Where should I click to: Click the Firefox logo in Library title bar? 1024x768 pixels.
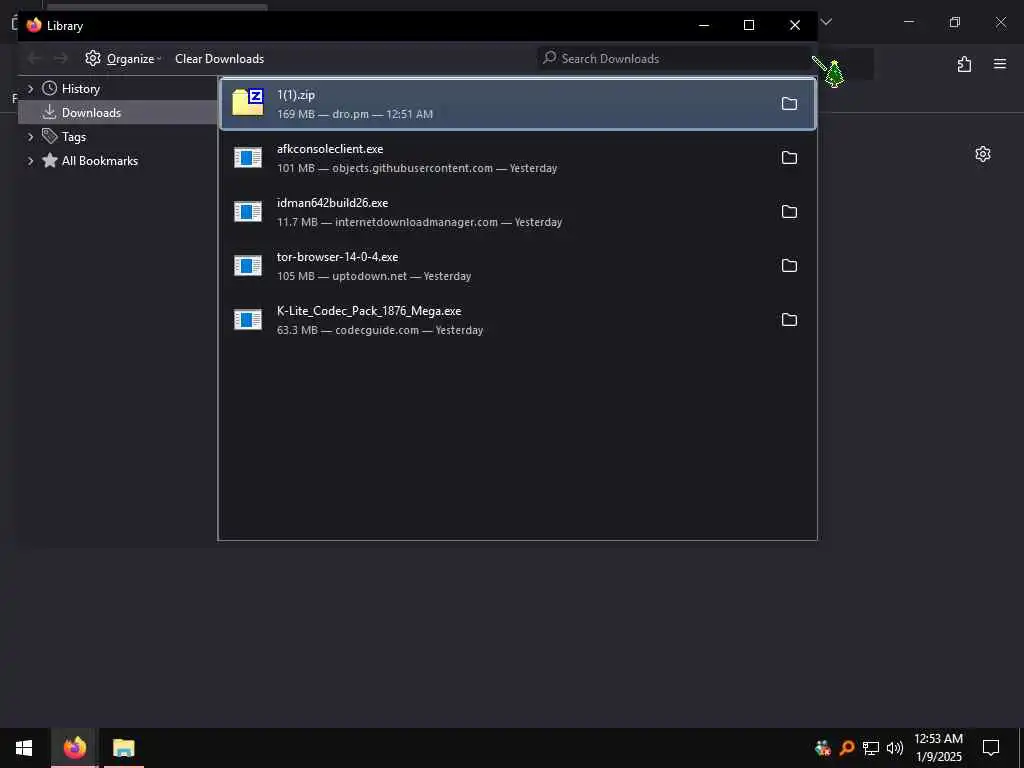34,25
